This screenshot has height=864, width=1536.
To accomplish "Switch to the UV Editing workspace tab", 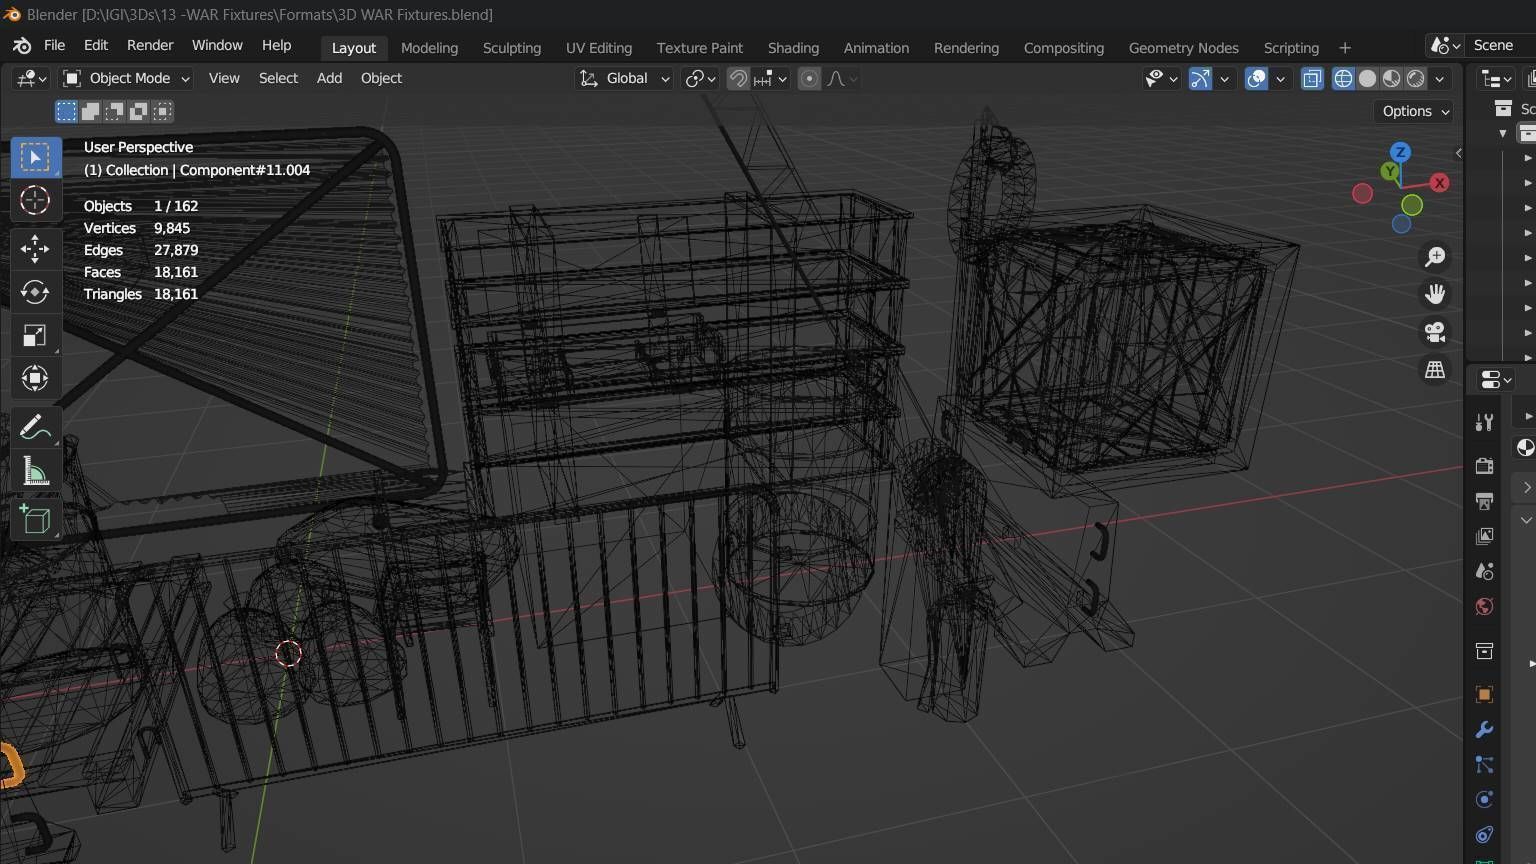I will (599, 48).
